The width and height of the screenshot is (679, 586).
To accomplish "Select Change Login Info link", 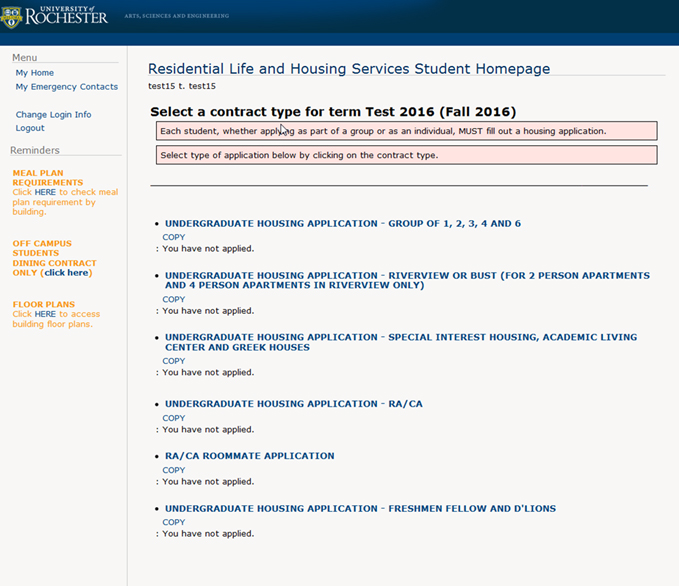I will coord(53,115).
